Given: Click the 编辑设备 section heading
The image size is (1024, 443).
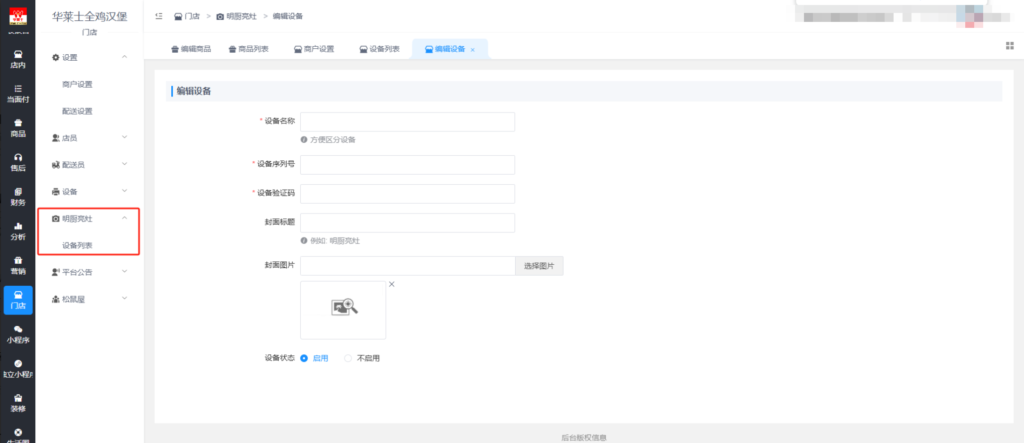Looking at the screenshot, I should point(194,91).
